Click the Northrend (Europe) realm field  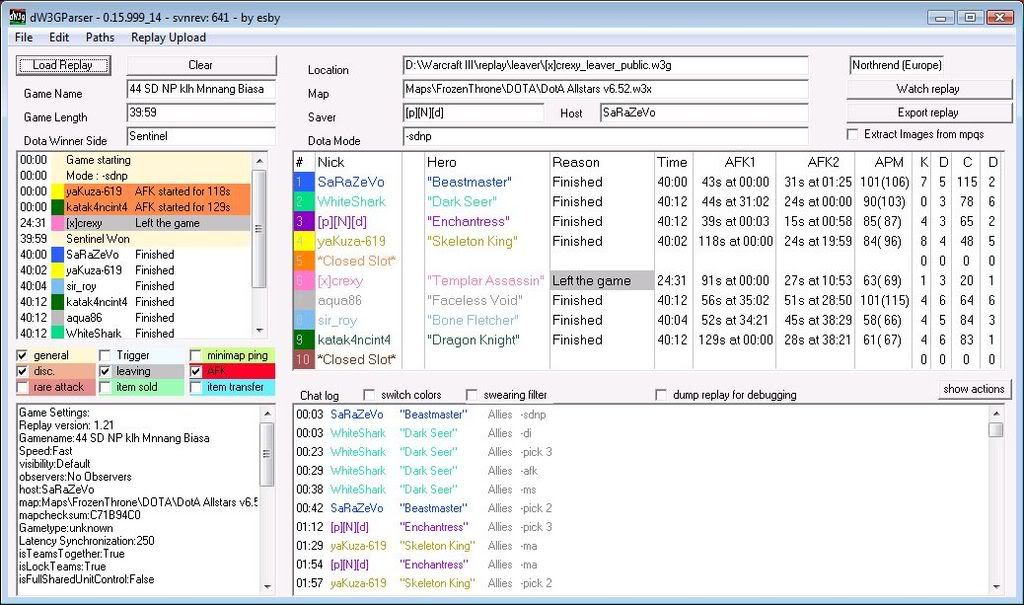pos(897,65)
